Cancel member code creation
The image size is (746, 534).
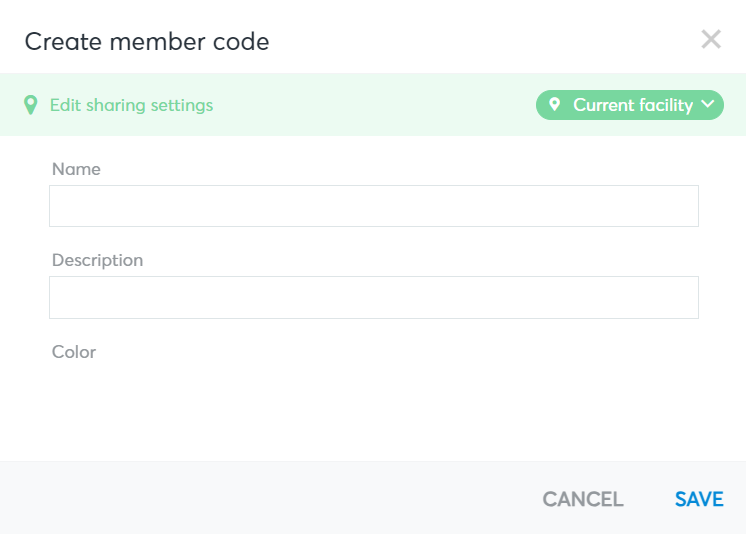[583, 499]
